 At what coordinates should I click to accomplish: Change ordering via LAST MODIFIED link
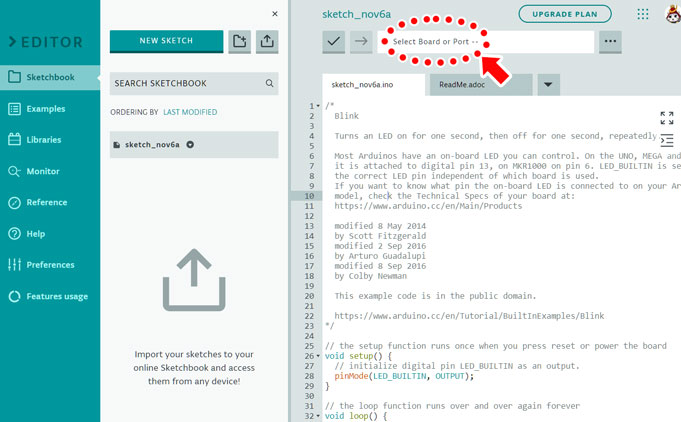pyautogui.click(x=190, y=112)
